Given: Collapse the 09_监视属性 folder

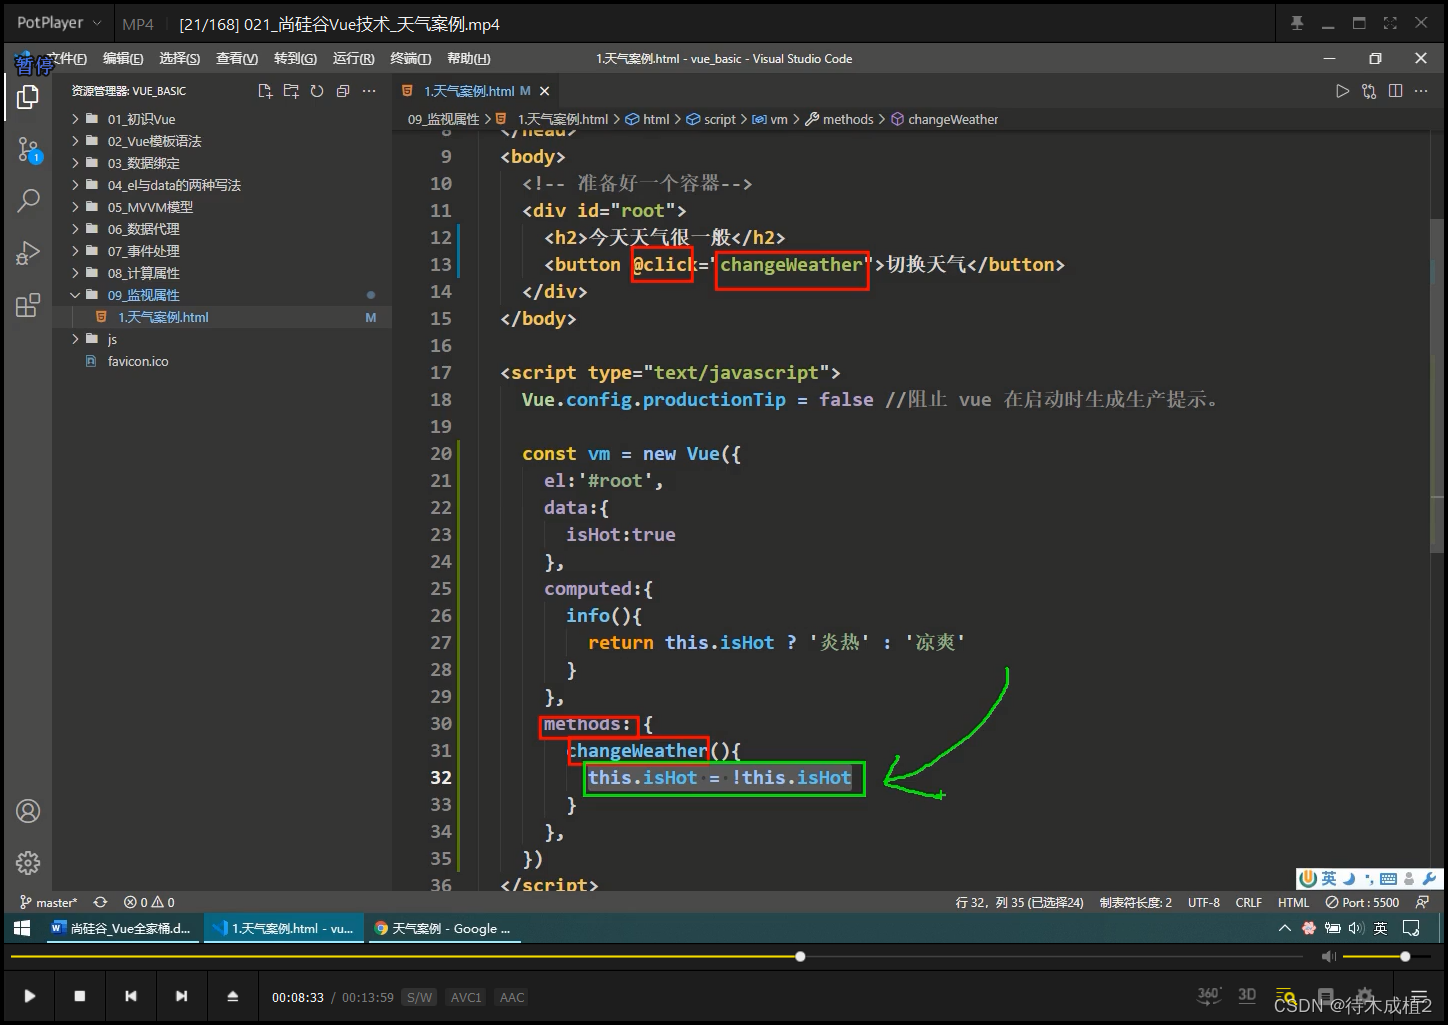Looking at the screenshot, I should [75, 295].
